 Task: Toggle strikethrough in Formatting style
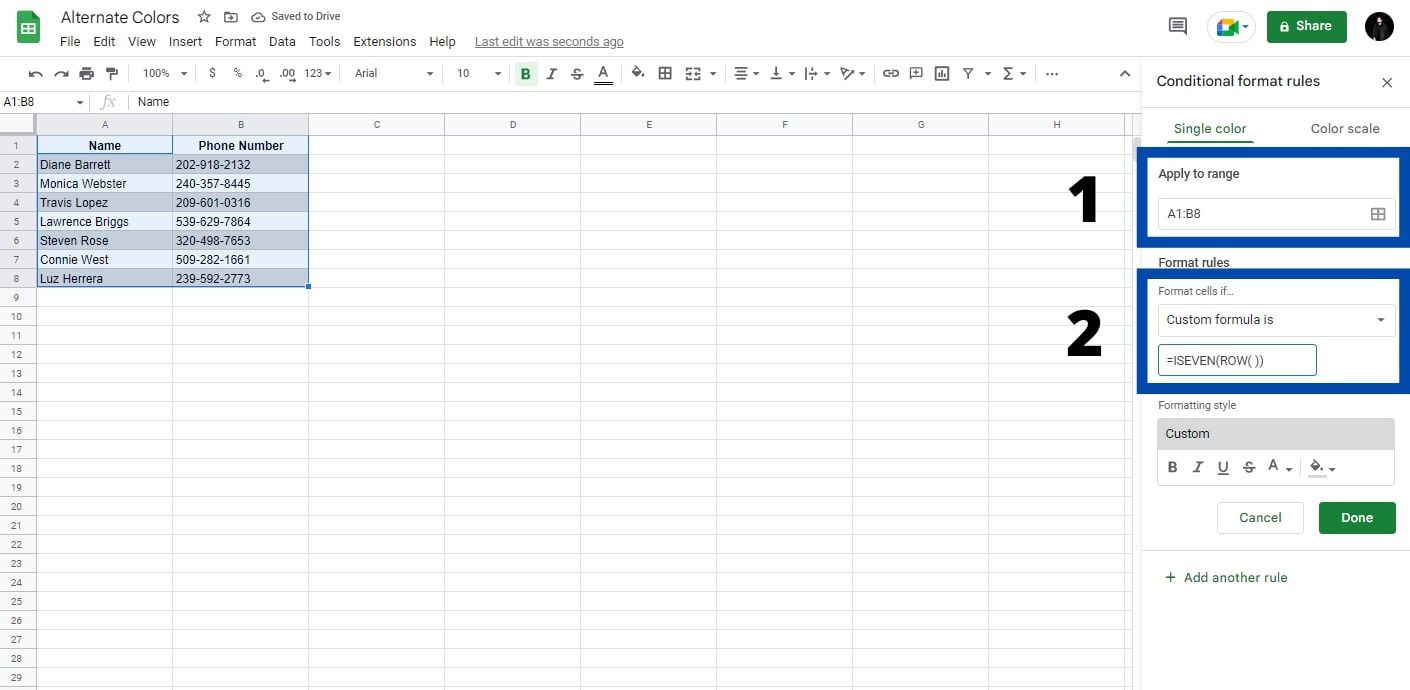pyautogui.click(x=1249, y=467)
